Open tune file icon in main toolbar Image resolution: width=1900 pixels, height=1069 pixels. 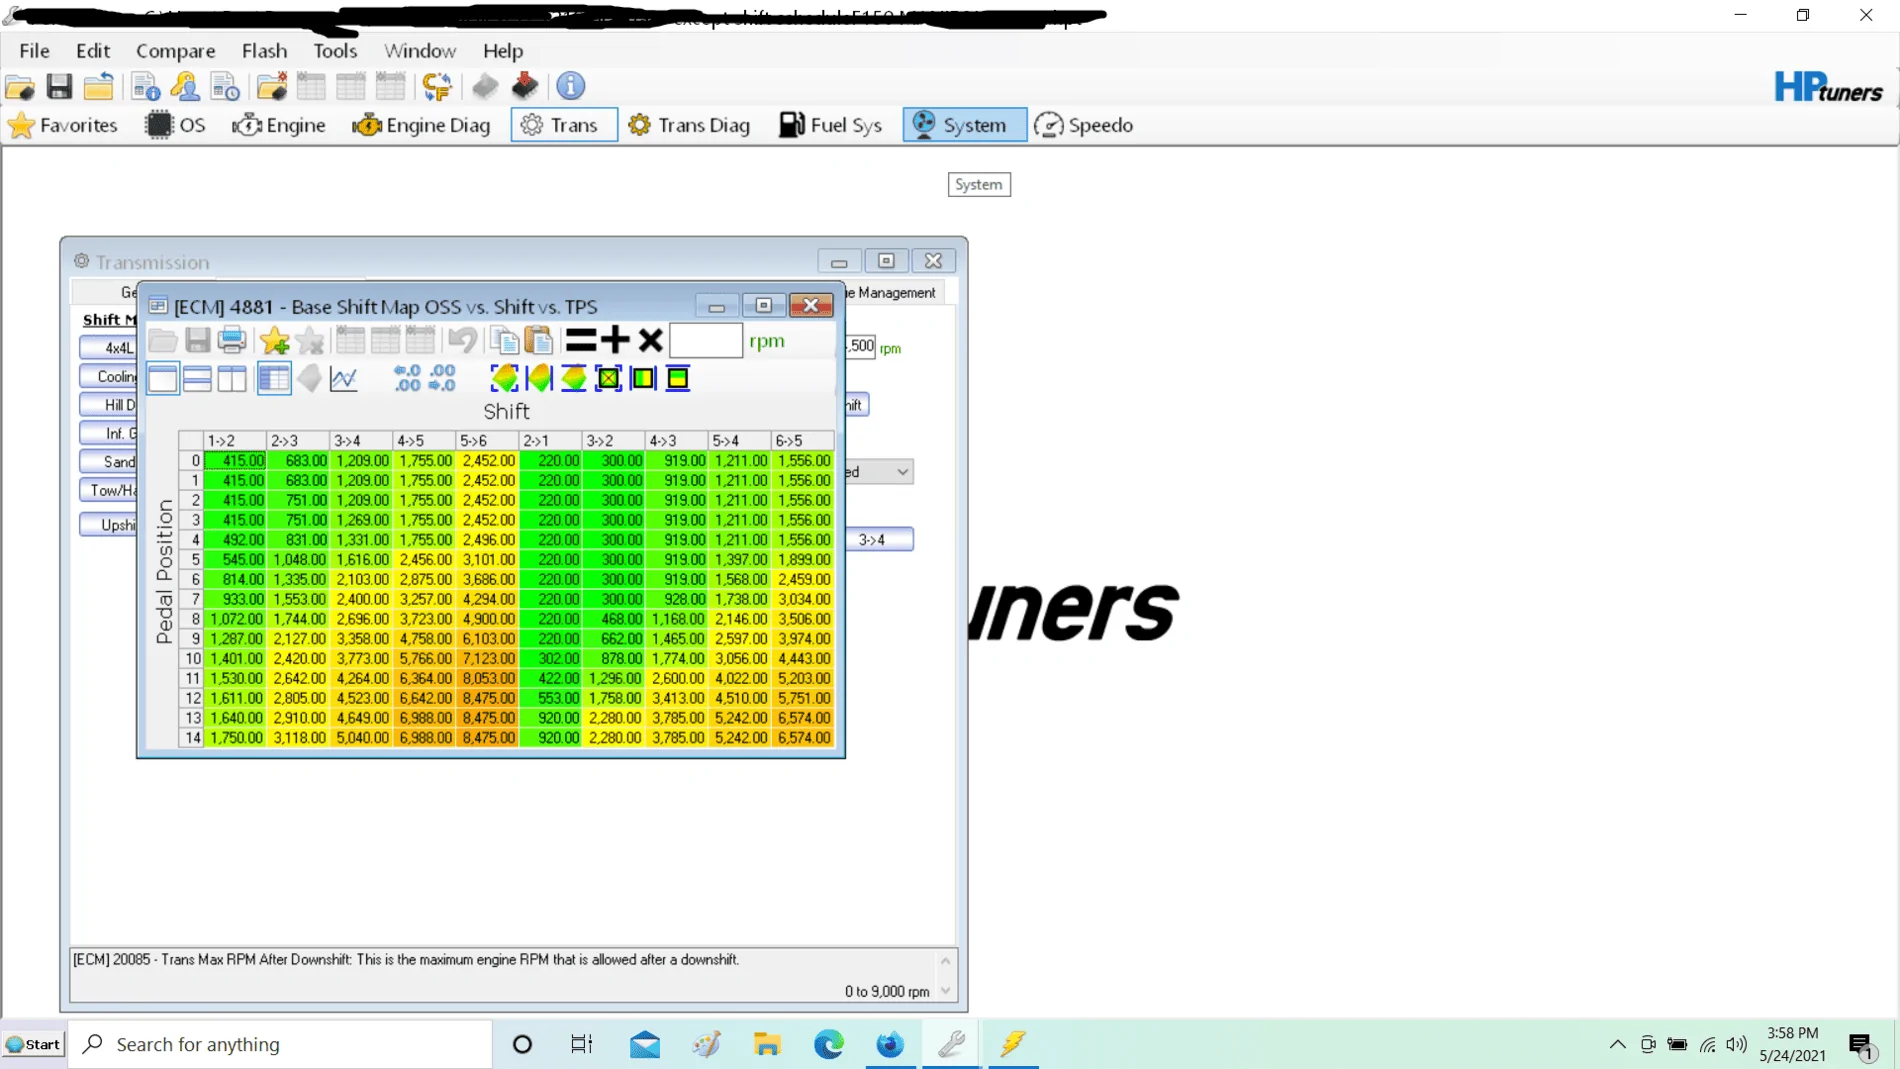click(x=20, y=87)
